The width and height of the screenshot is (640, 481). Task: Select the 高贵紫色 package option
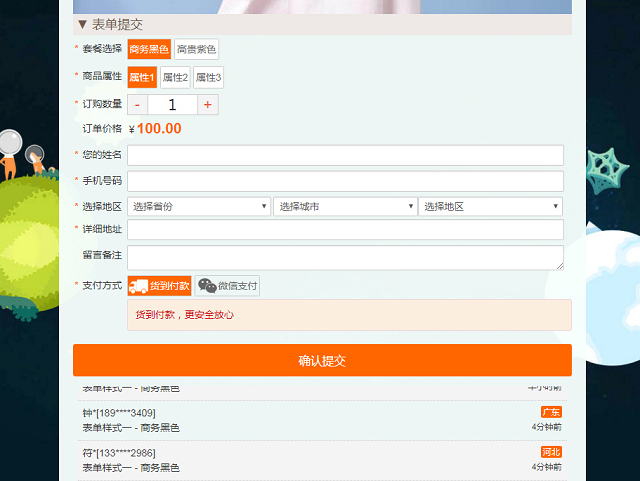[196, 49]
